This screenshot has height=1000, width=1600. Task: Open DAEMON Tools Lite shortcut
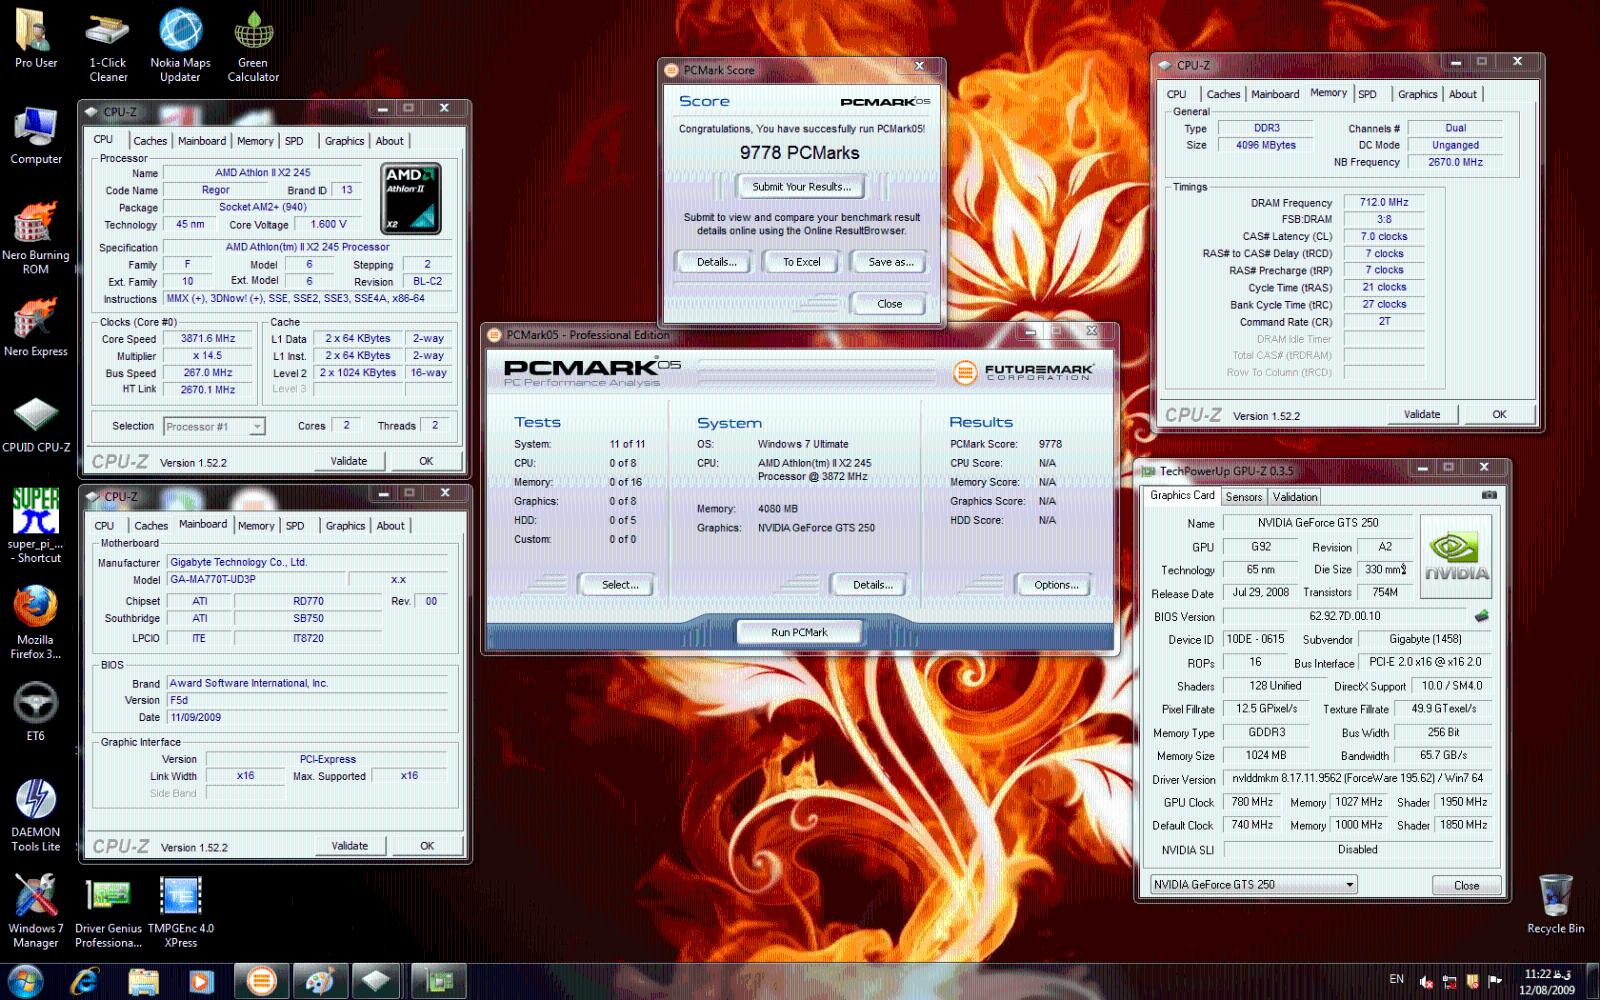(36, 815)
